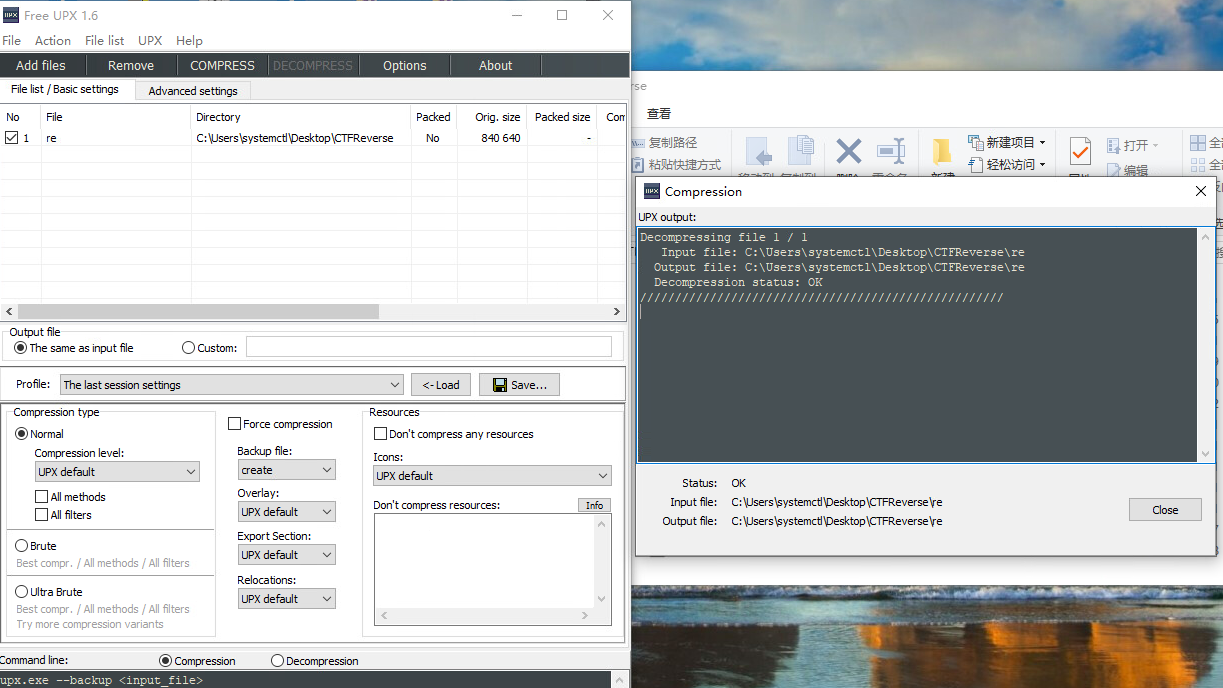
Task: Click 打开 (Open) in File Explorer ribbon
Action: pyautogui.click(x=1132, y=145)
